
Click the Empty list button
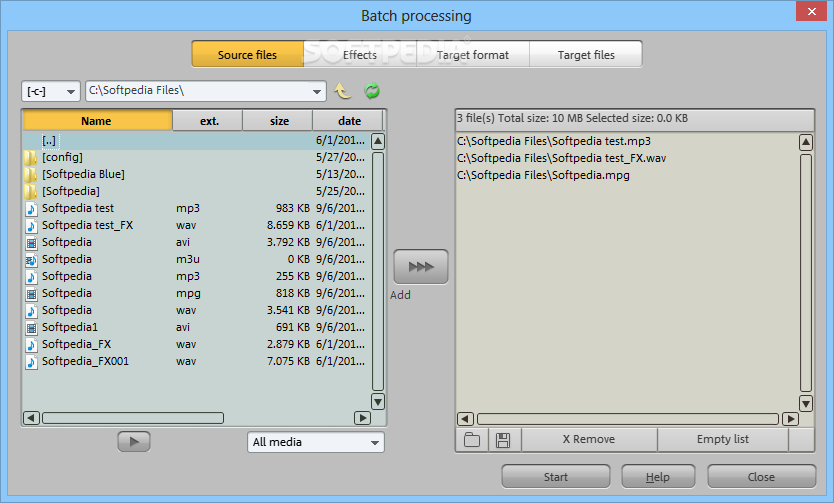tap(723, 439)
